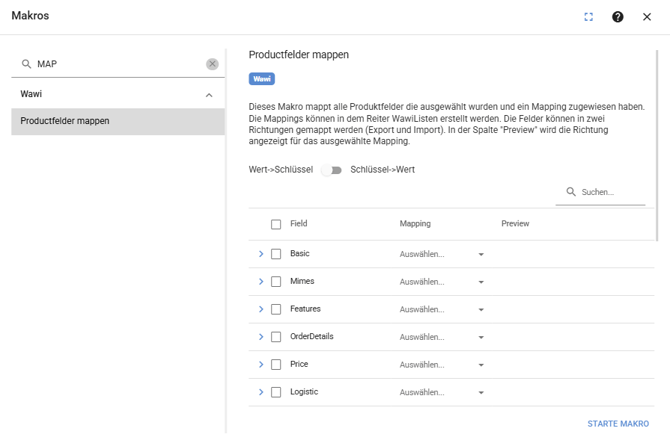This screenshot has width=670, height=446.
Task: Collapse the Wawi category section
Action: pyautogui.click(x=209, y=95)
